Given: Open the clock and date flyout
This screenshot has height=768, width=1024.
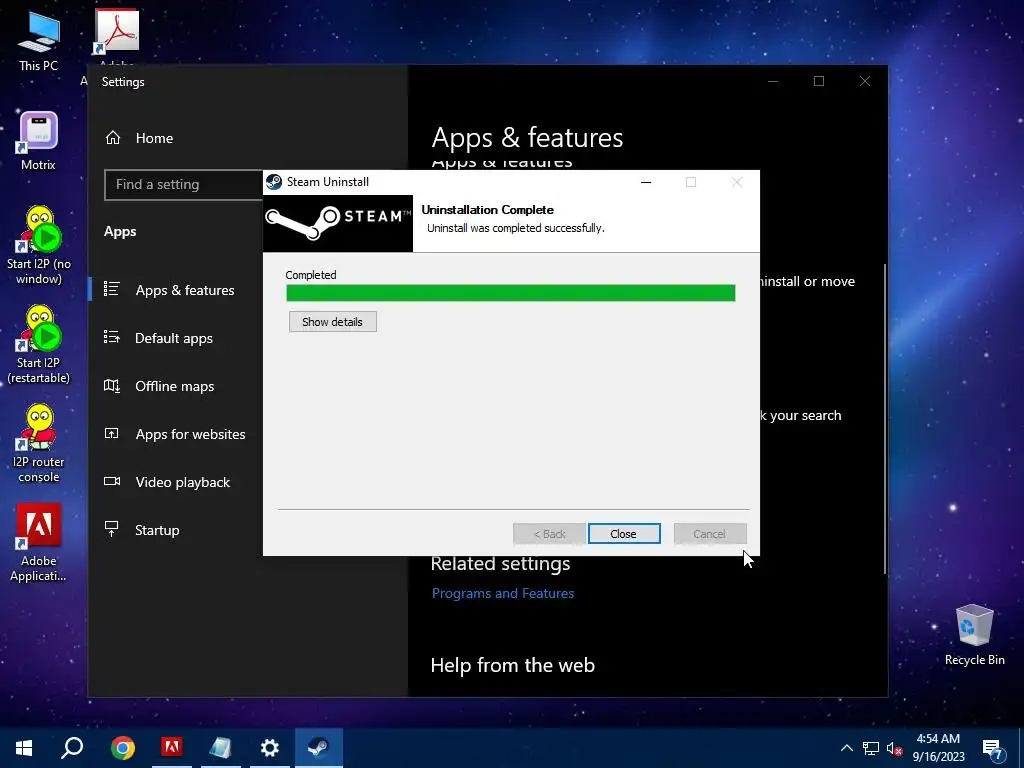Looking at the screenshot, I should tap(938, 748).
